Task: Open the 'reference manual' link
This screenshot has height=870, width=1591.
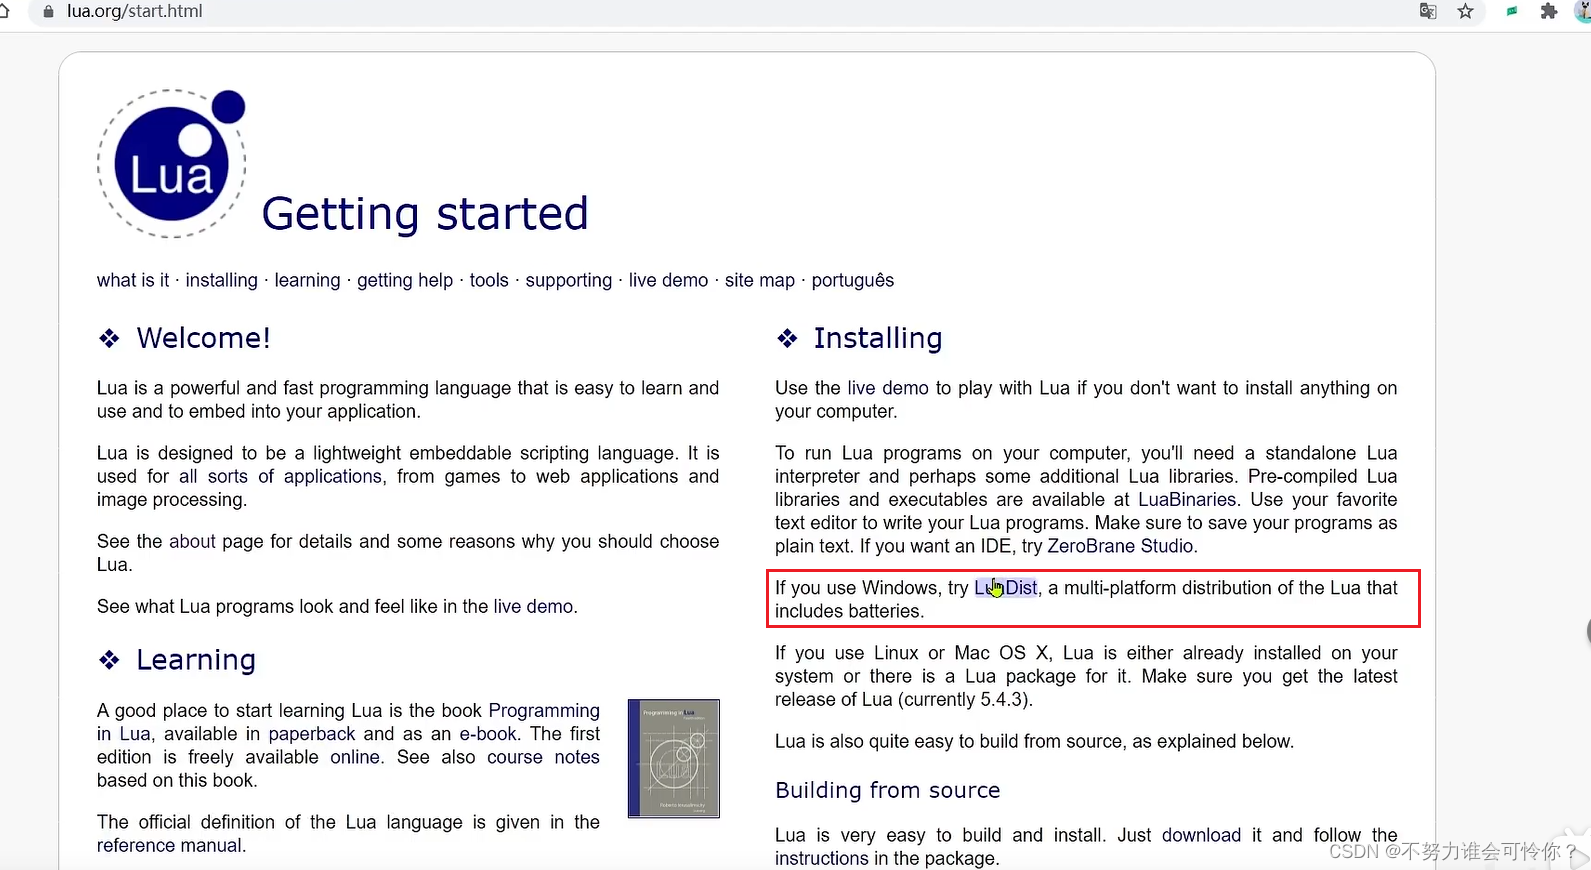Action: tap(170, 845)
